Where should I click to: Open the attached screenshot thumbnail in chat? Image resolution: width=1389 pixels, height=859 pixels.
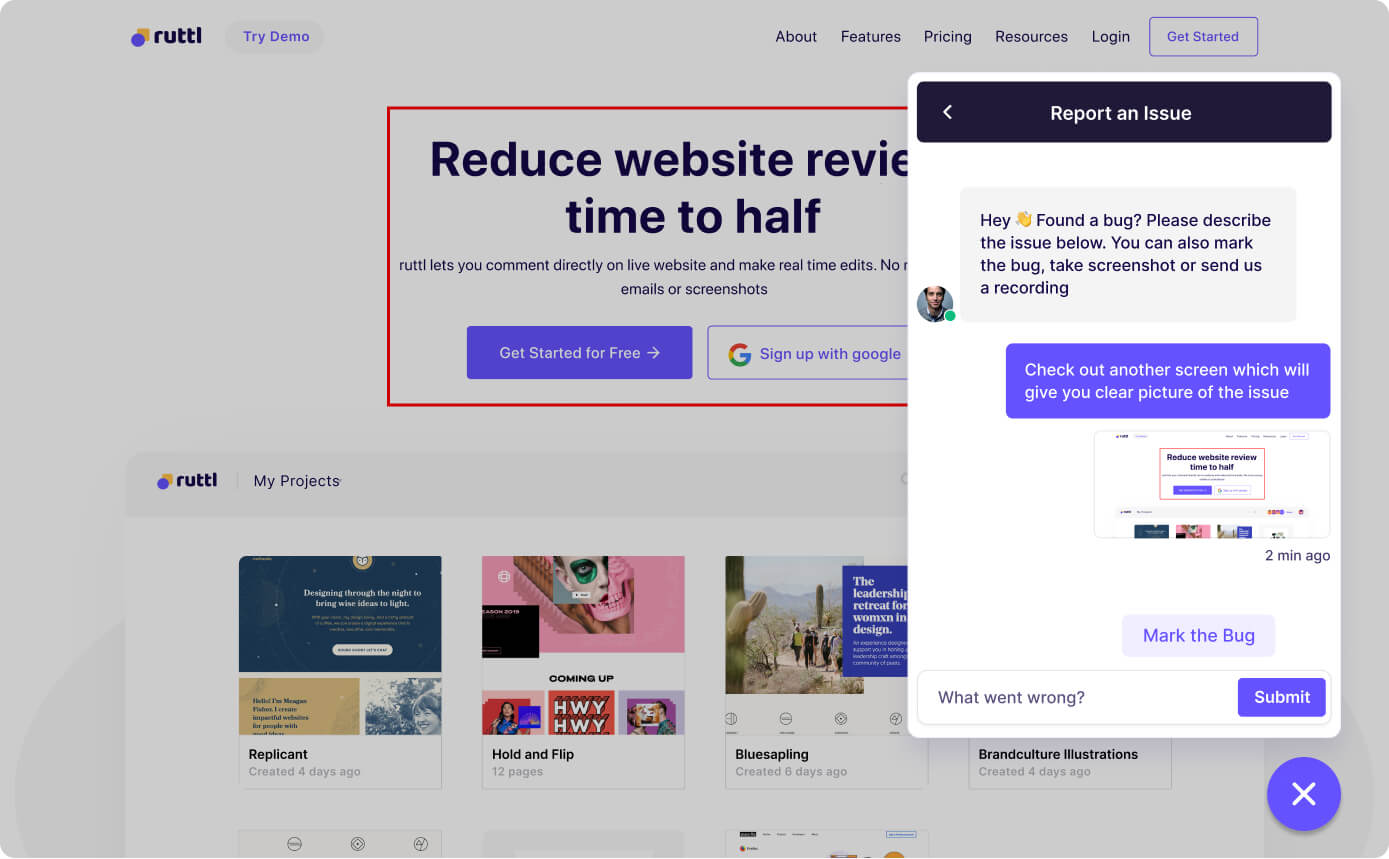[1212, 484]
